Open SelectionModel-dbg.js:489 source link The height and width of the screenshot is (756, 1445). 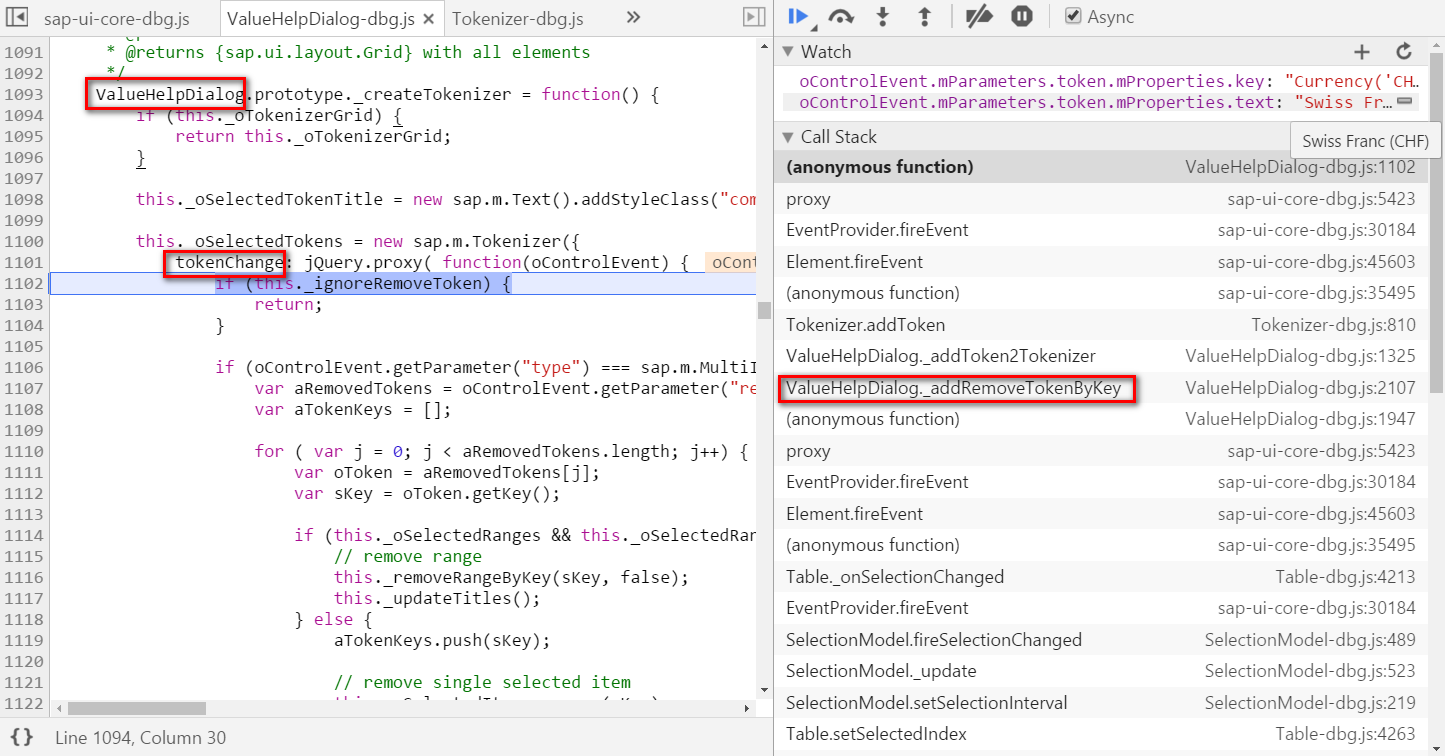pyautogui.click(x=1310, y=640)
